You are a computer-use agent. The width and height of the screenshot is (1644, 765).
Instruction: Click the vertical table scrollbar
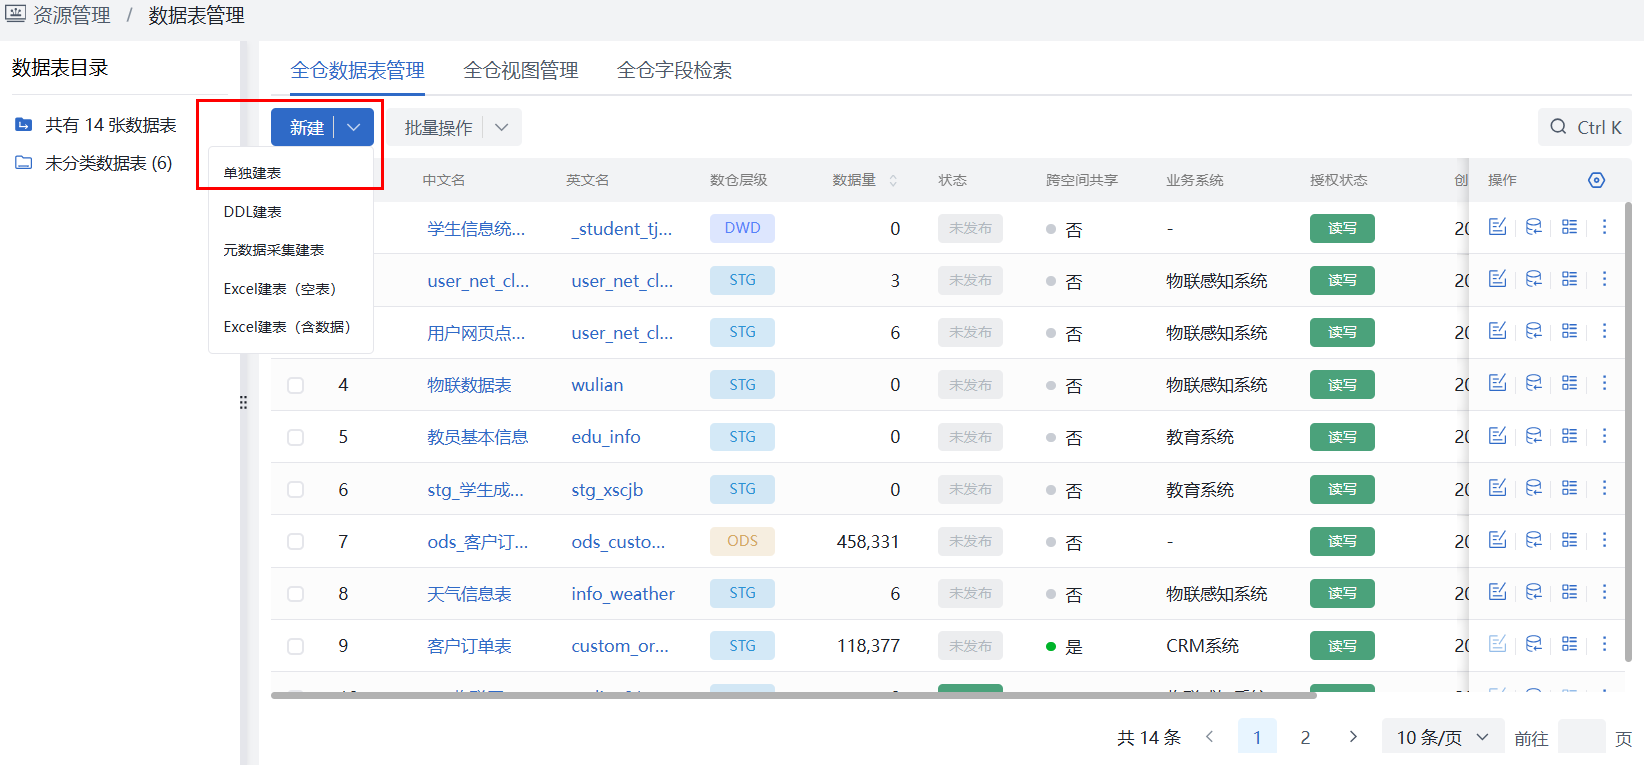pos(1628,432)
